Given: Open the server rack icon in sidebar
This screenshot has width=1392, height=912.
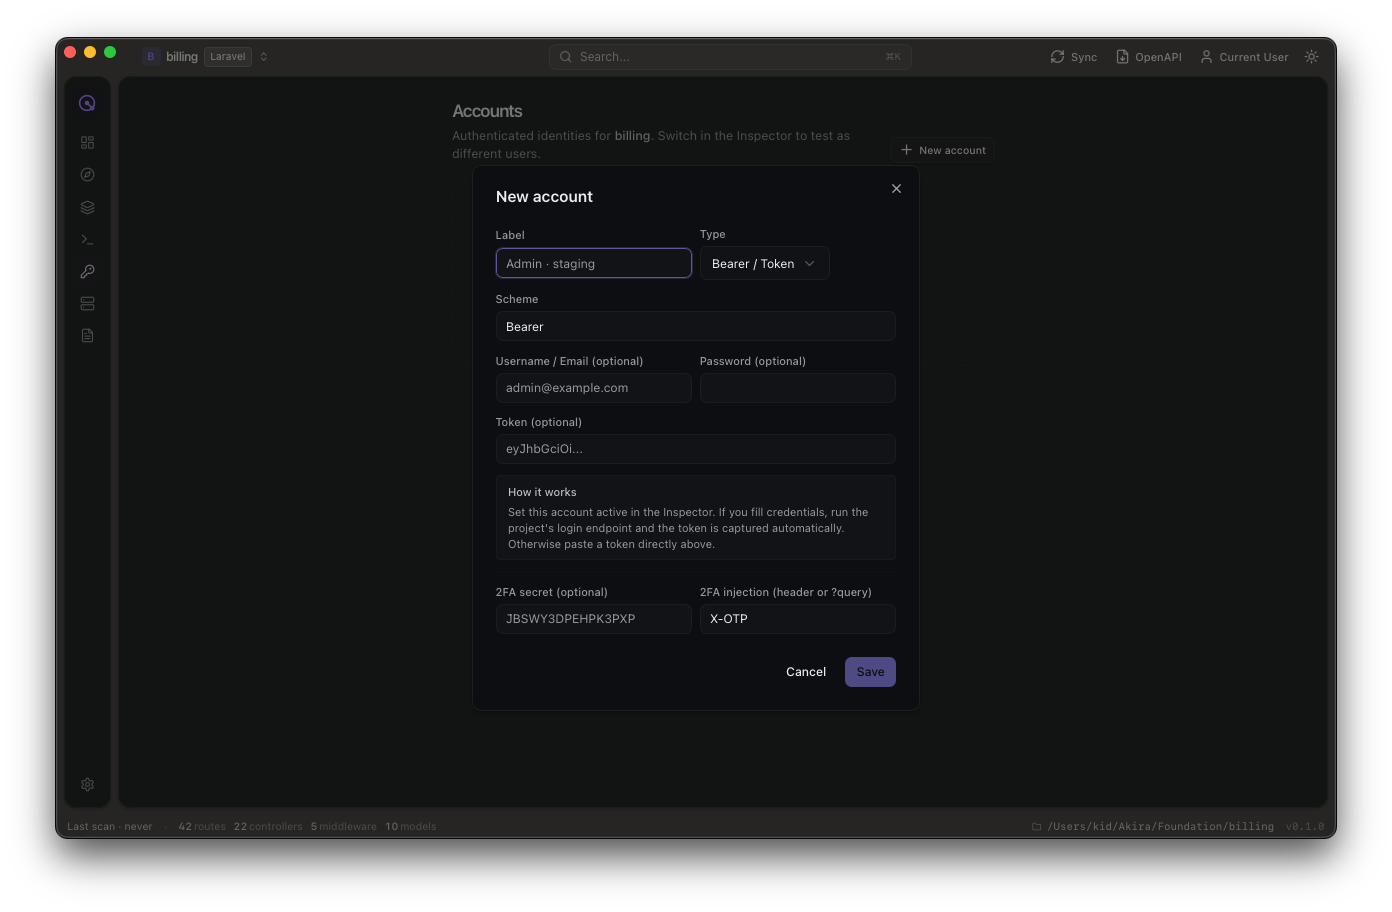Looking at the screenshot, I should click(x=87, y=303).
